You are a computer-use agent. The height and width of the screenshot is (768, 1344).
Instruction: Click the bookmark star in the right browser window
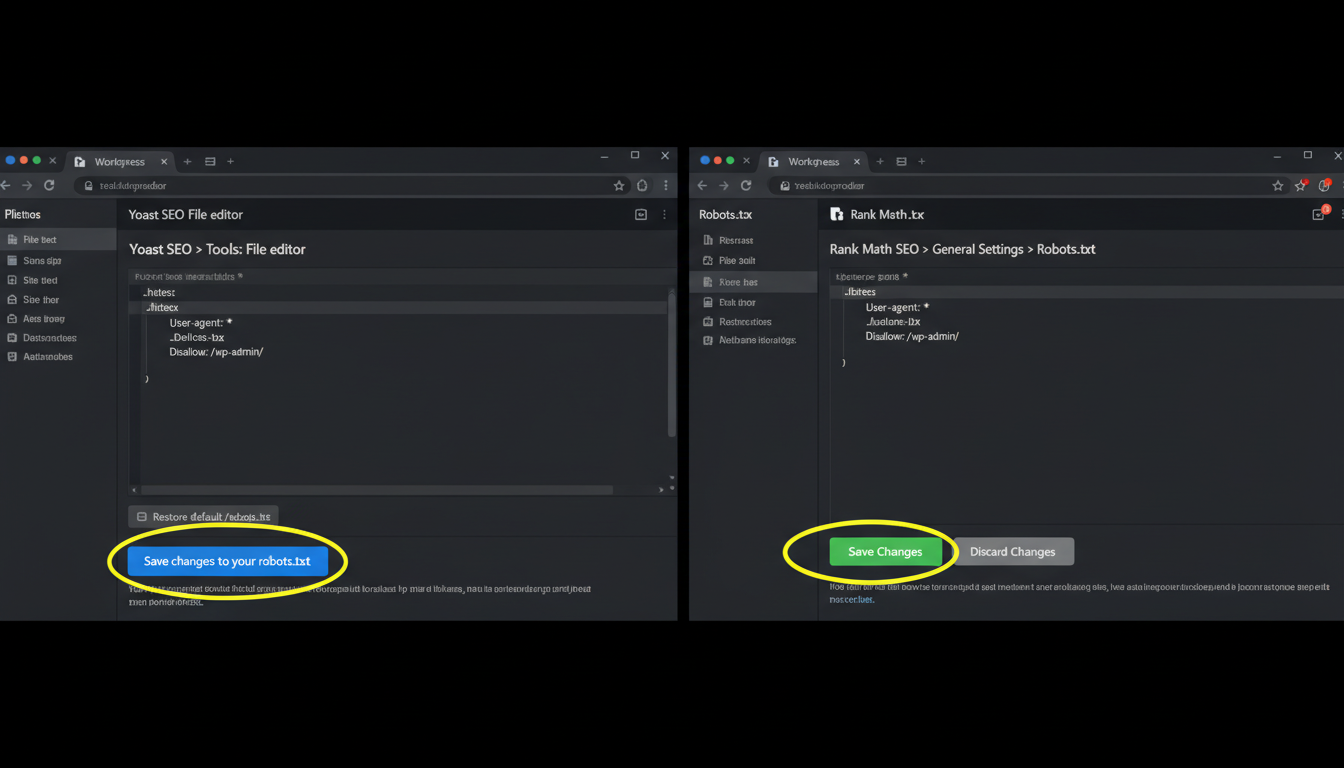click(1278, 185)
